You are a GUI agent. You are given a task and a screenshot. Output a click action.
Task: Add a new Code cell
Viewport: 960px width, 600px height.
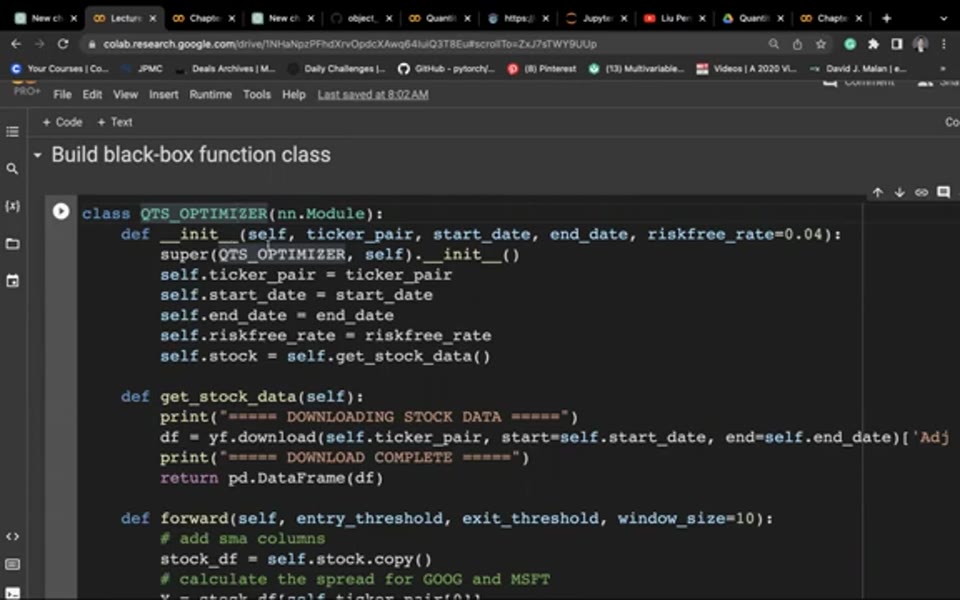pos(62,122)
